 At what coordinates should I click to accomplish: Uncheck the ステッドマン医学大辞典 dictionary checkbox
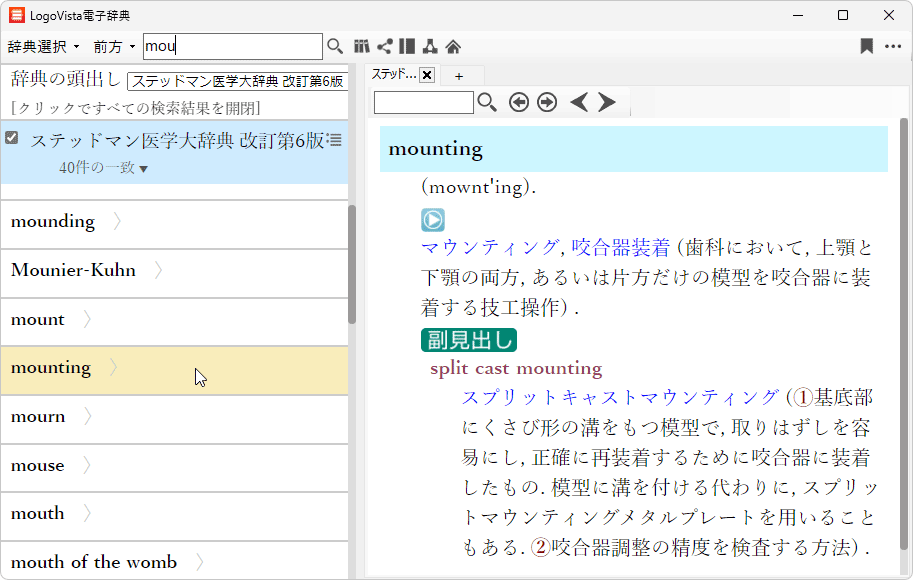[12, 138]
